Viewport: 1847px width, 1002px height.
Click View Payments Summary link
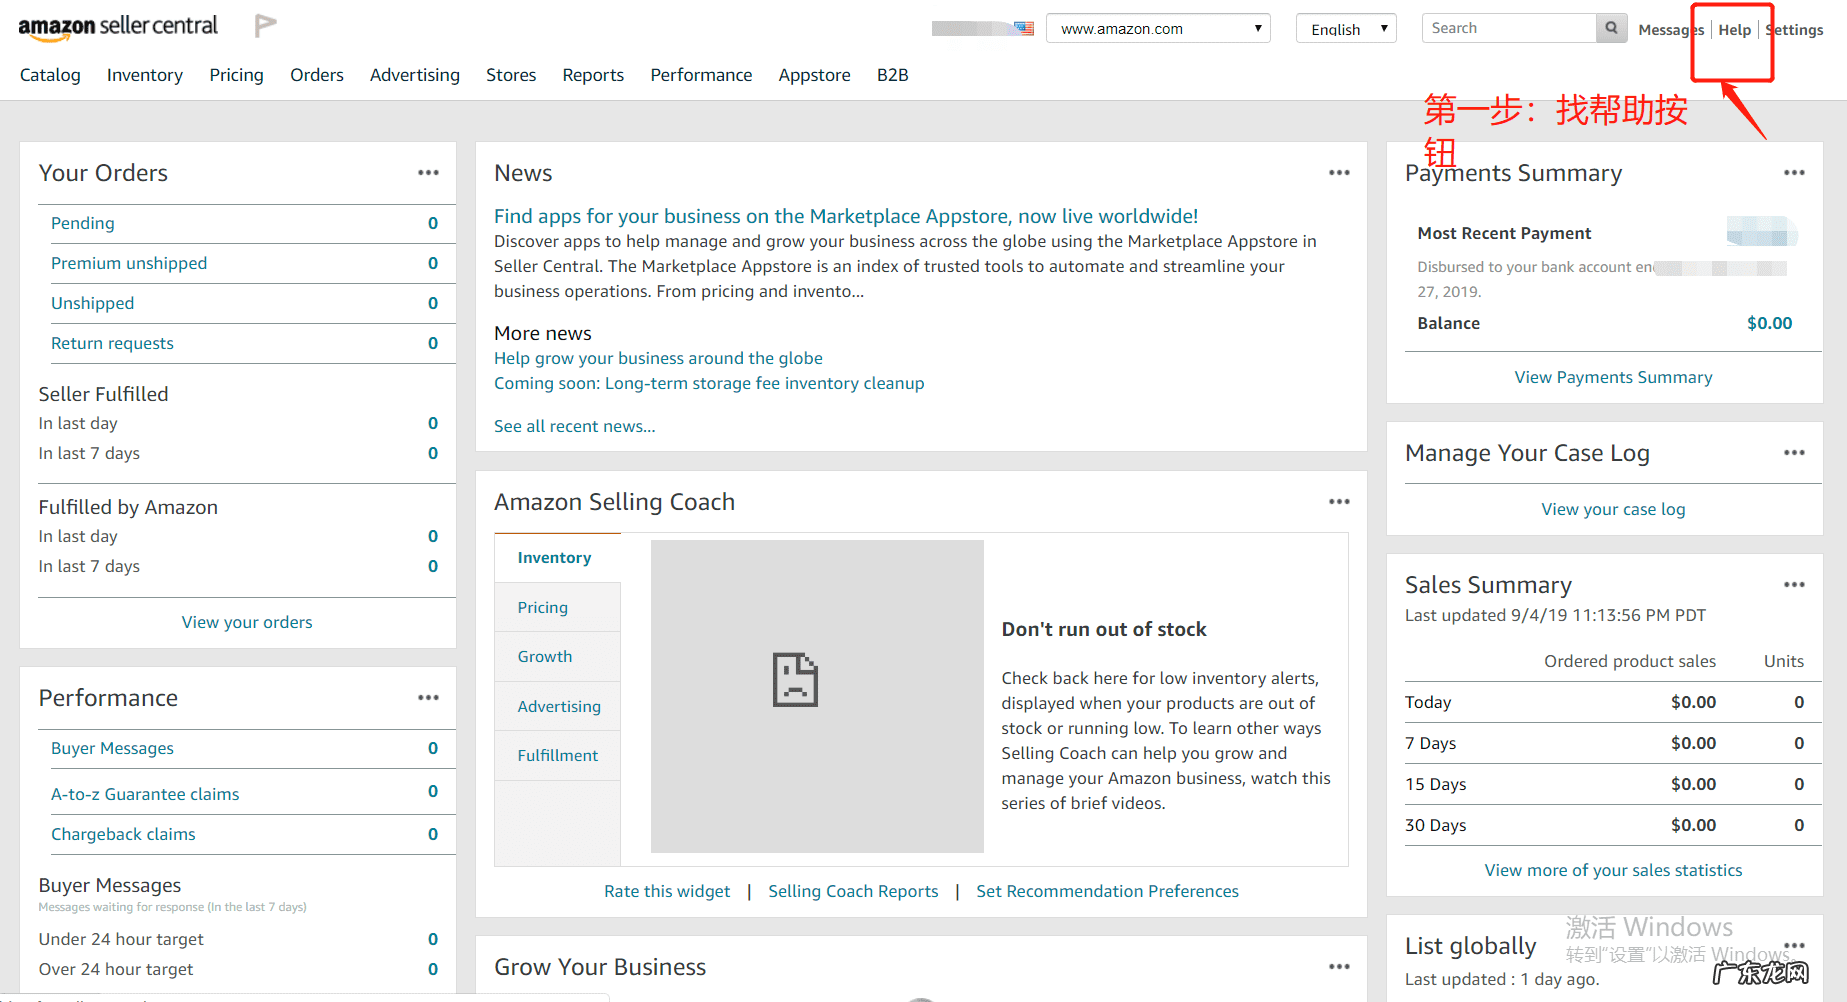(x=1613, y=377)
